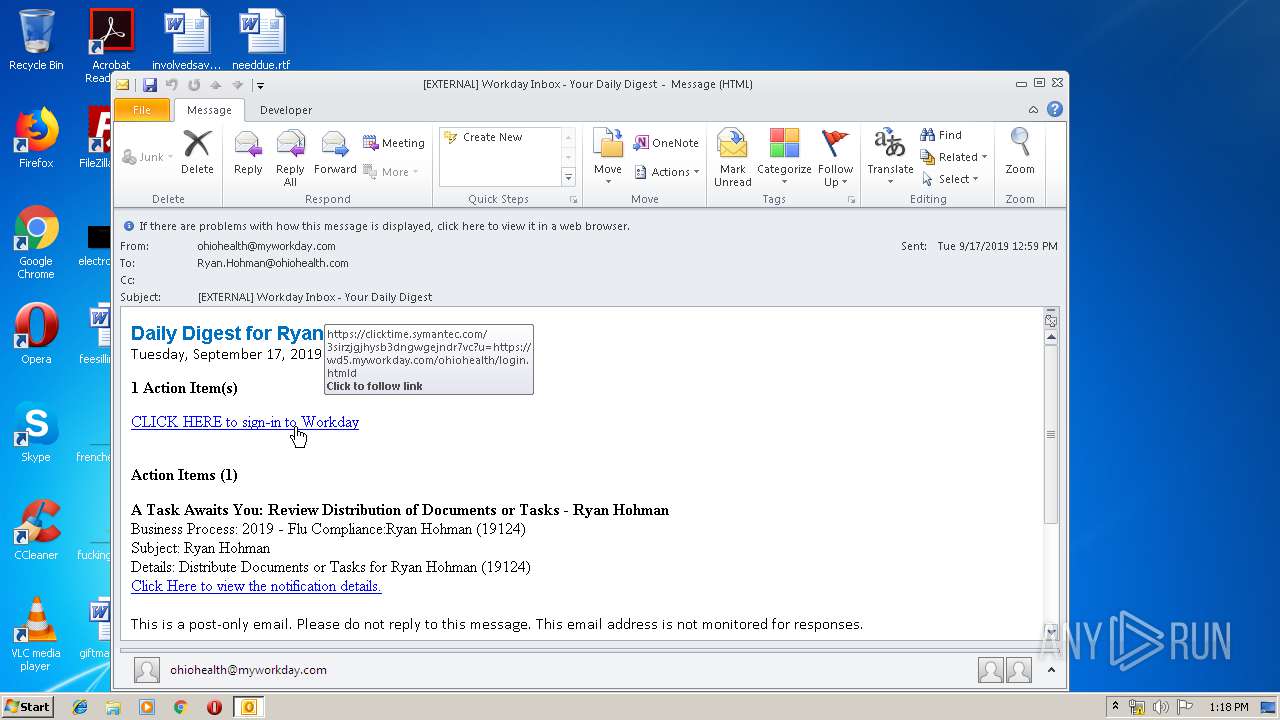Open Recycle Bin on desktop
This screenshot has width=1280, height=720.
pyautogui.click(x=36, y=40)
